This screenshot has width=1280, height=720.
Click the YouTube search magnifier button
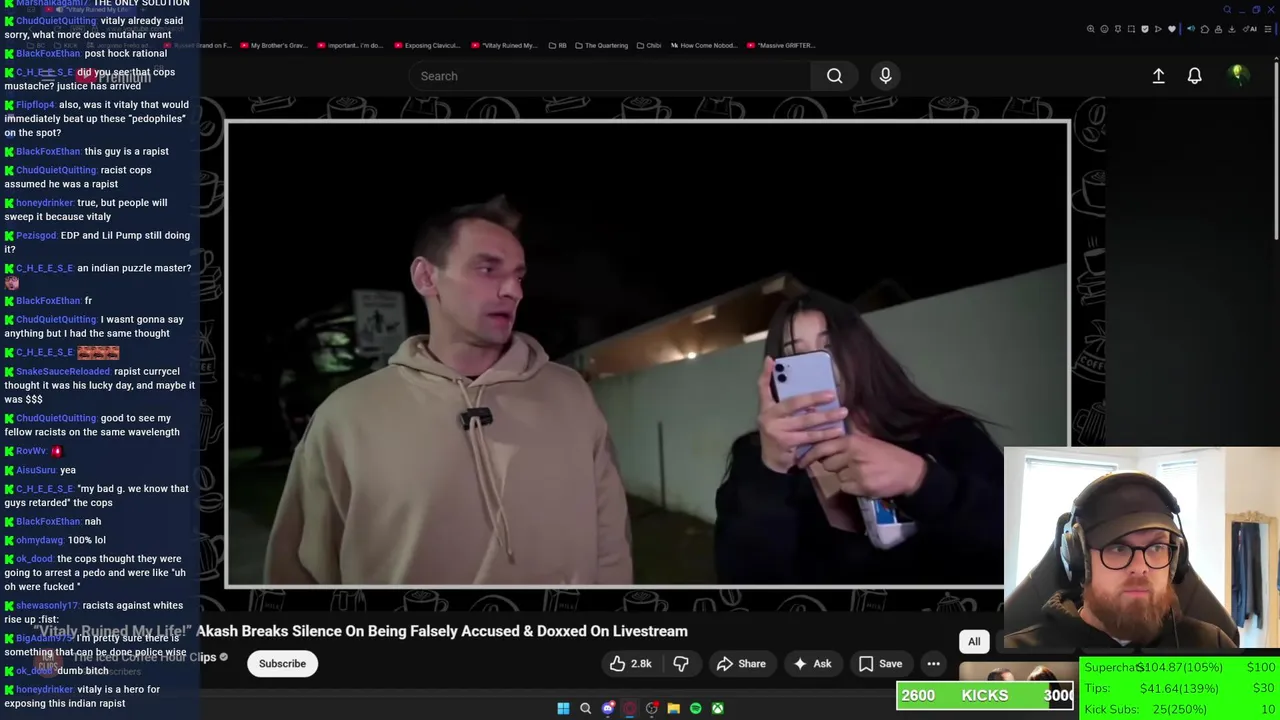[834, 76]
